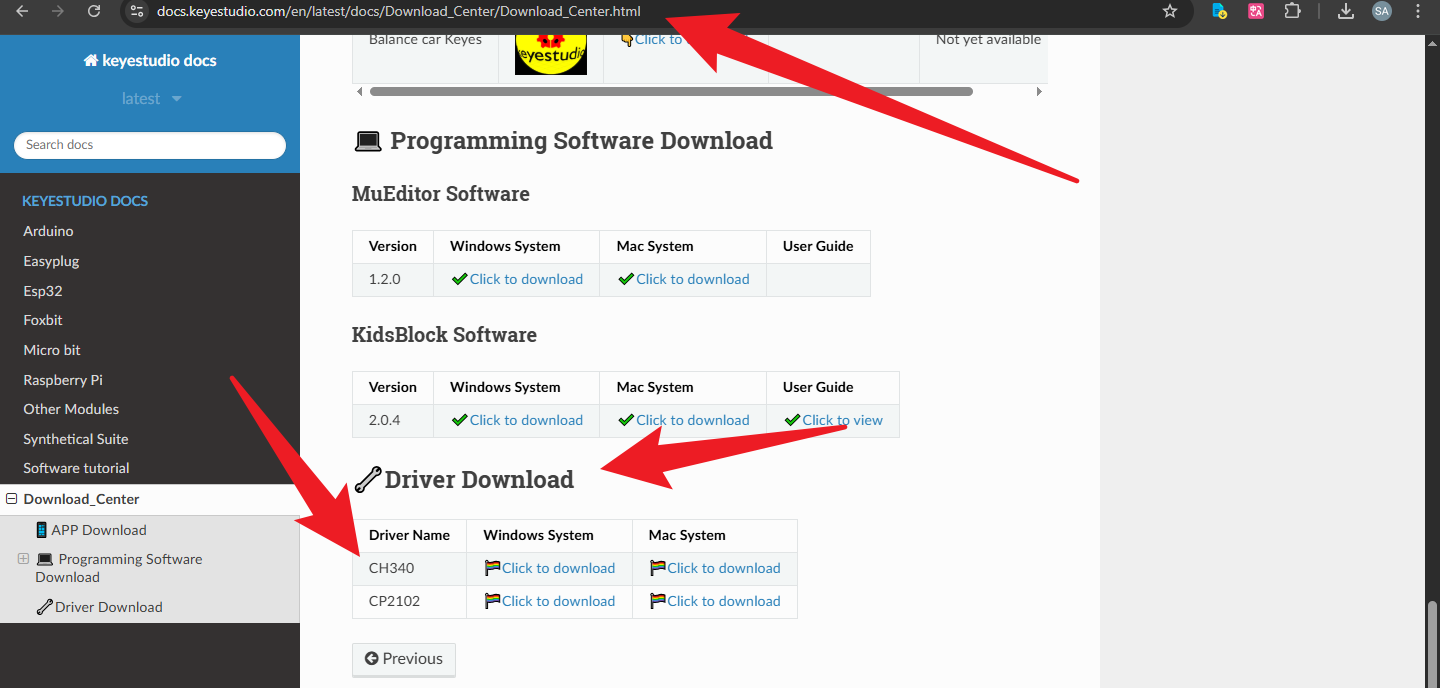The height and width of the screenshot is (688, 1440).
Task: Open the Extensions puzzle icon
Action: (1292, 11)
